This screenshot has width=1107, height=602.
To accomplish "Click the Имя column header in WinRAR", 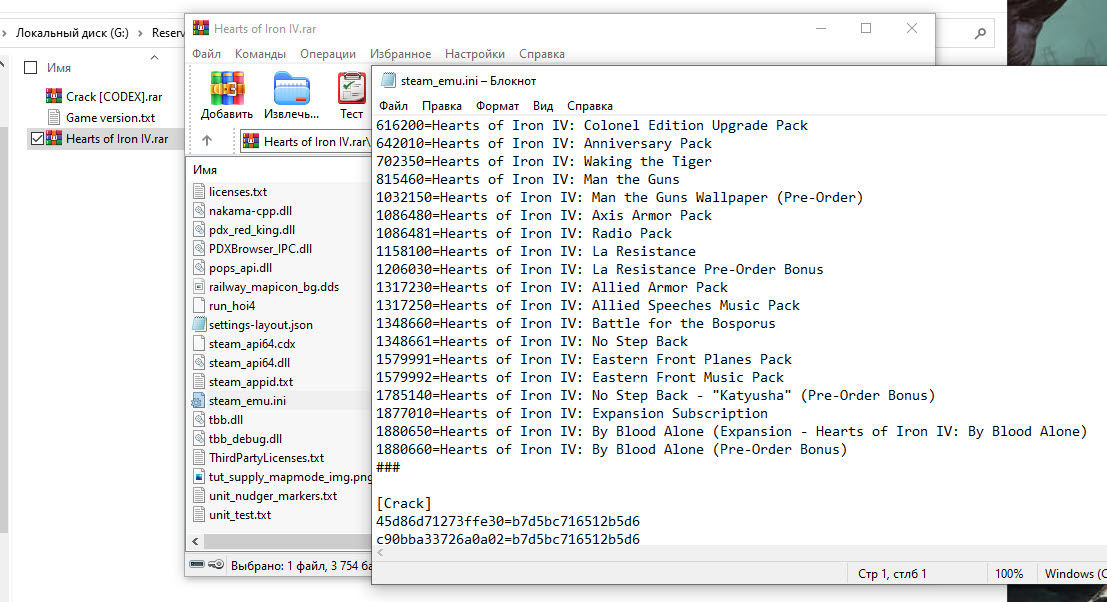I will tap(205, 170).
